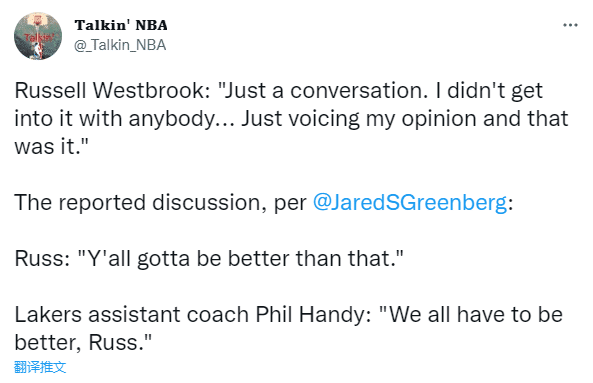
Task: Open the Talkin' NBA display name
Action: [121, 25]
